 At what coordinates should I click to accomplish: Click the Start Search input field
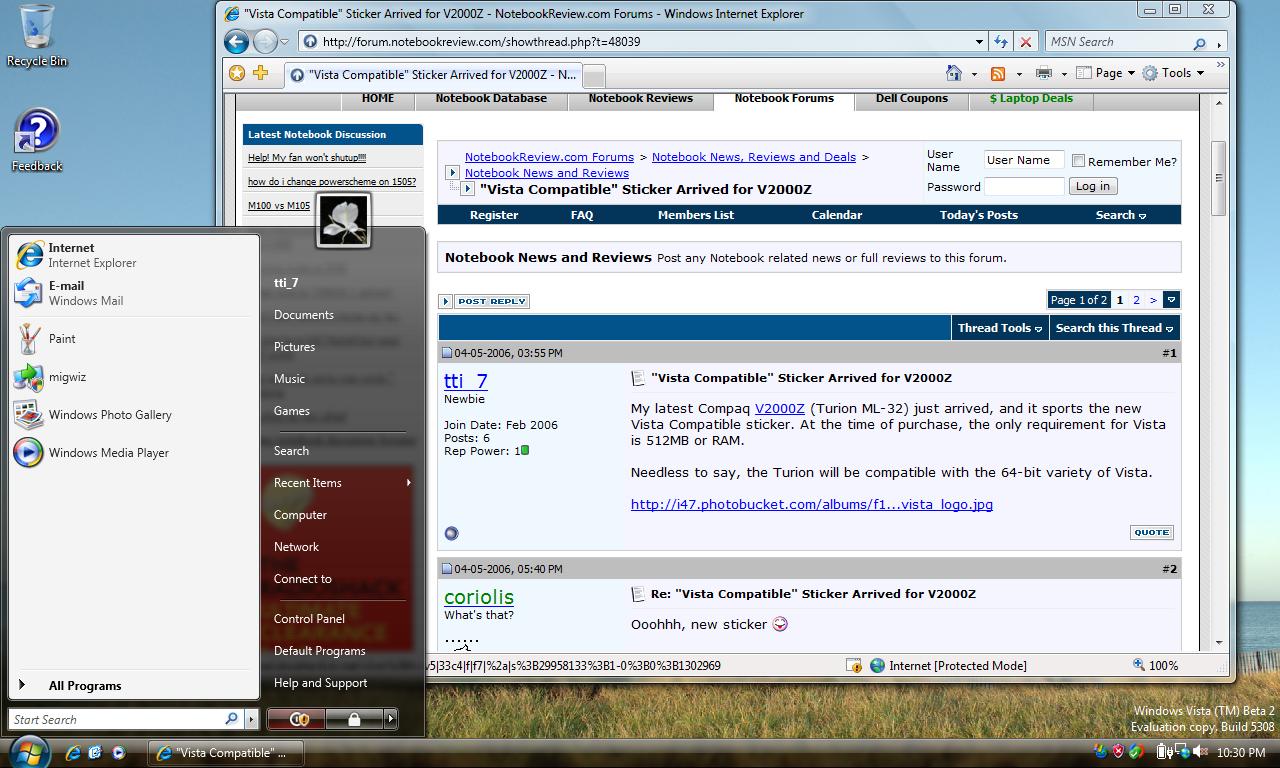[x=117, y=719]
